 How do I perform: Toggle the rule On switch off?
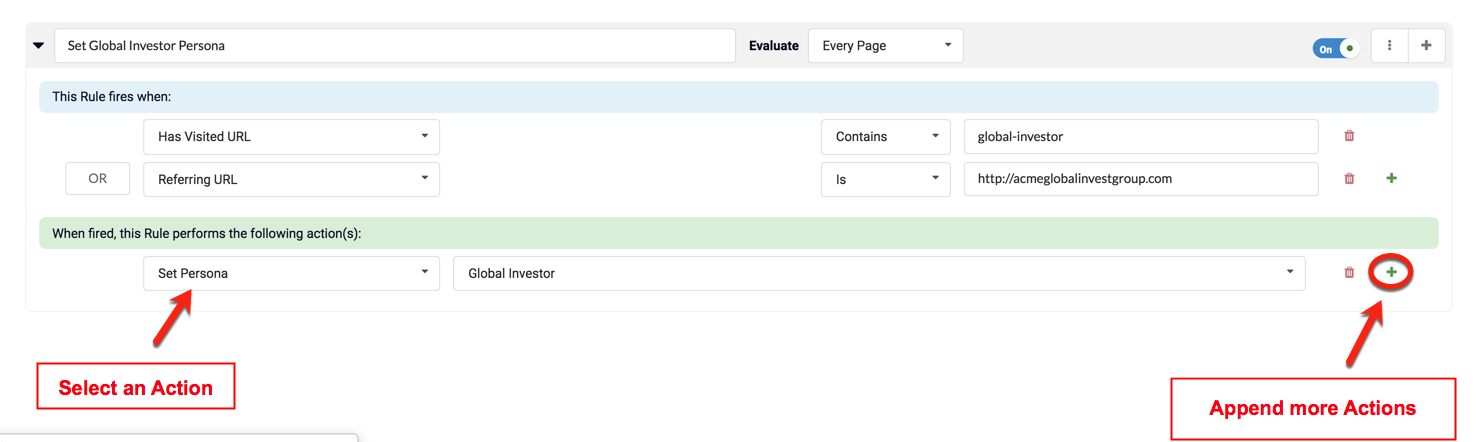[x=1336, y=47]
